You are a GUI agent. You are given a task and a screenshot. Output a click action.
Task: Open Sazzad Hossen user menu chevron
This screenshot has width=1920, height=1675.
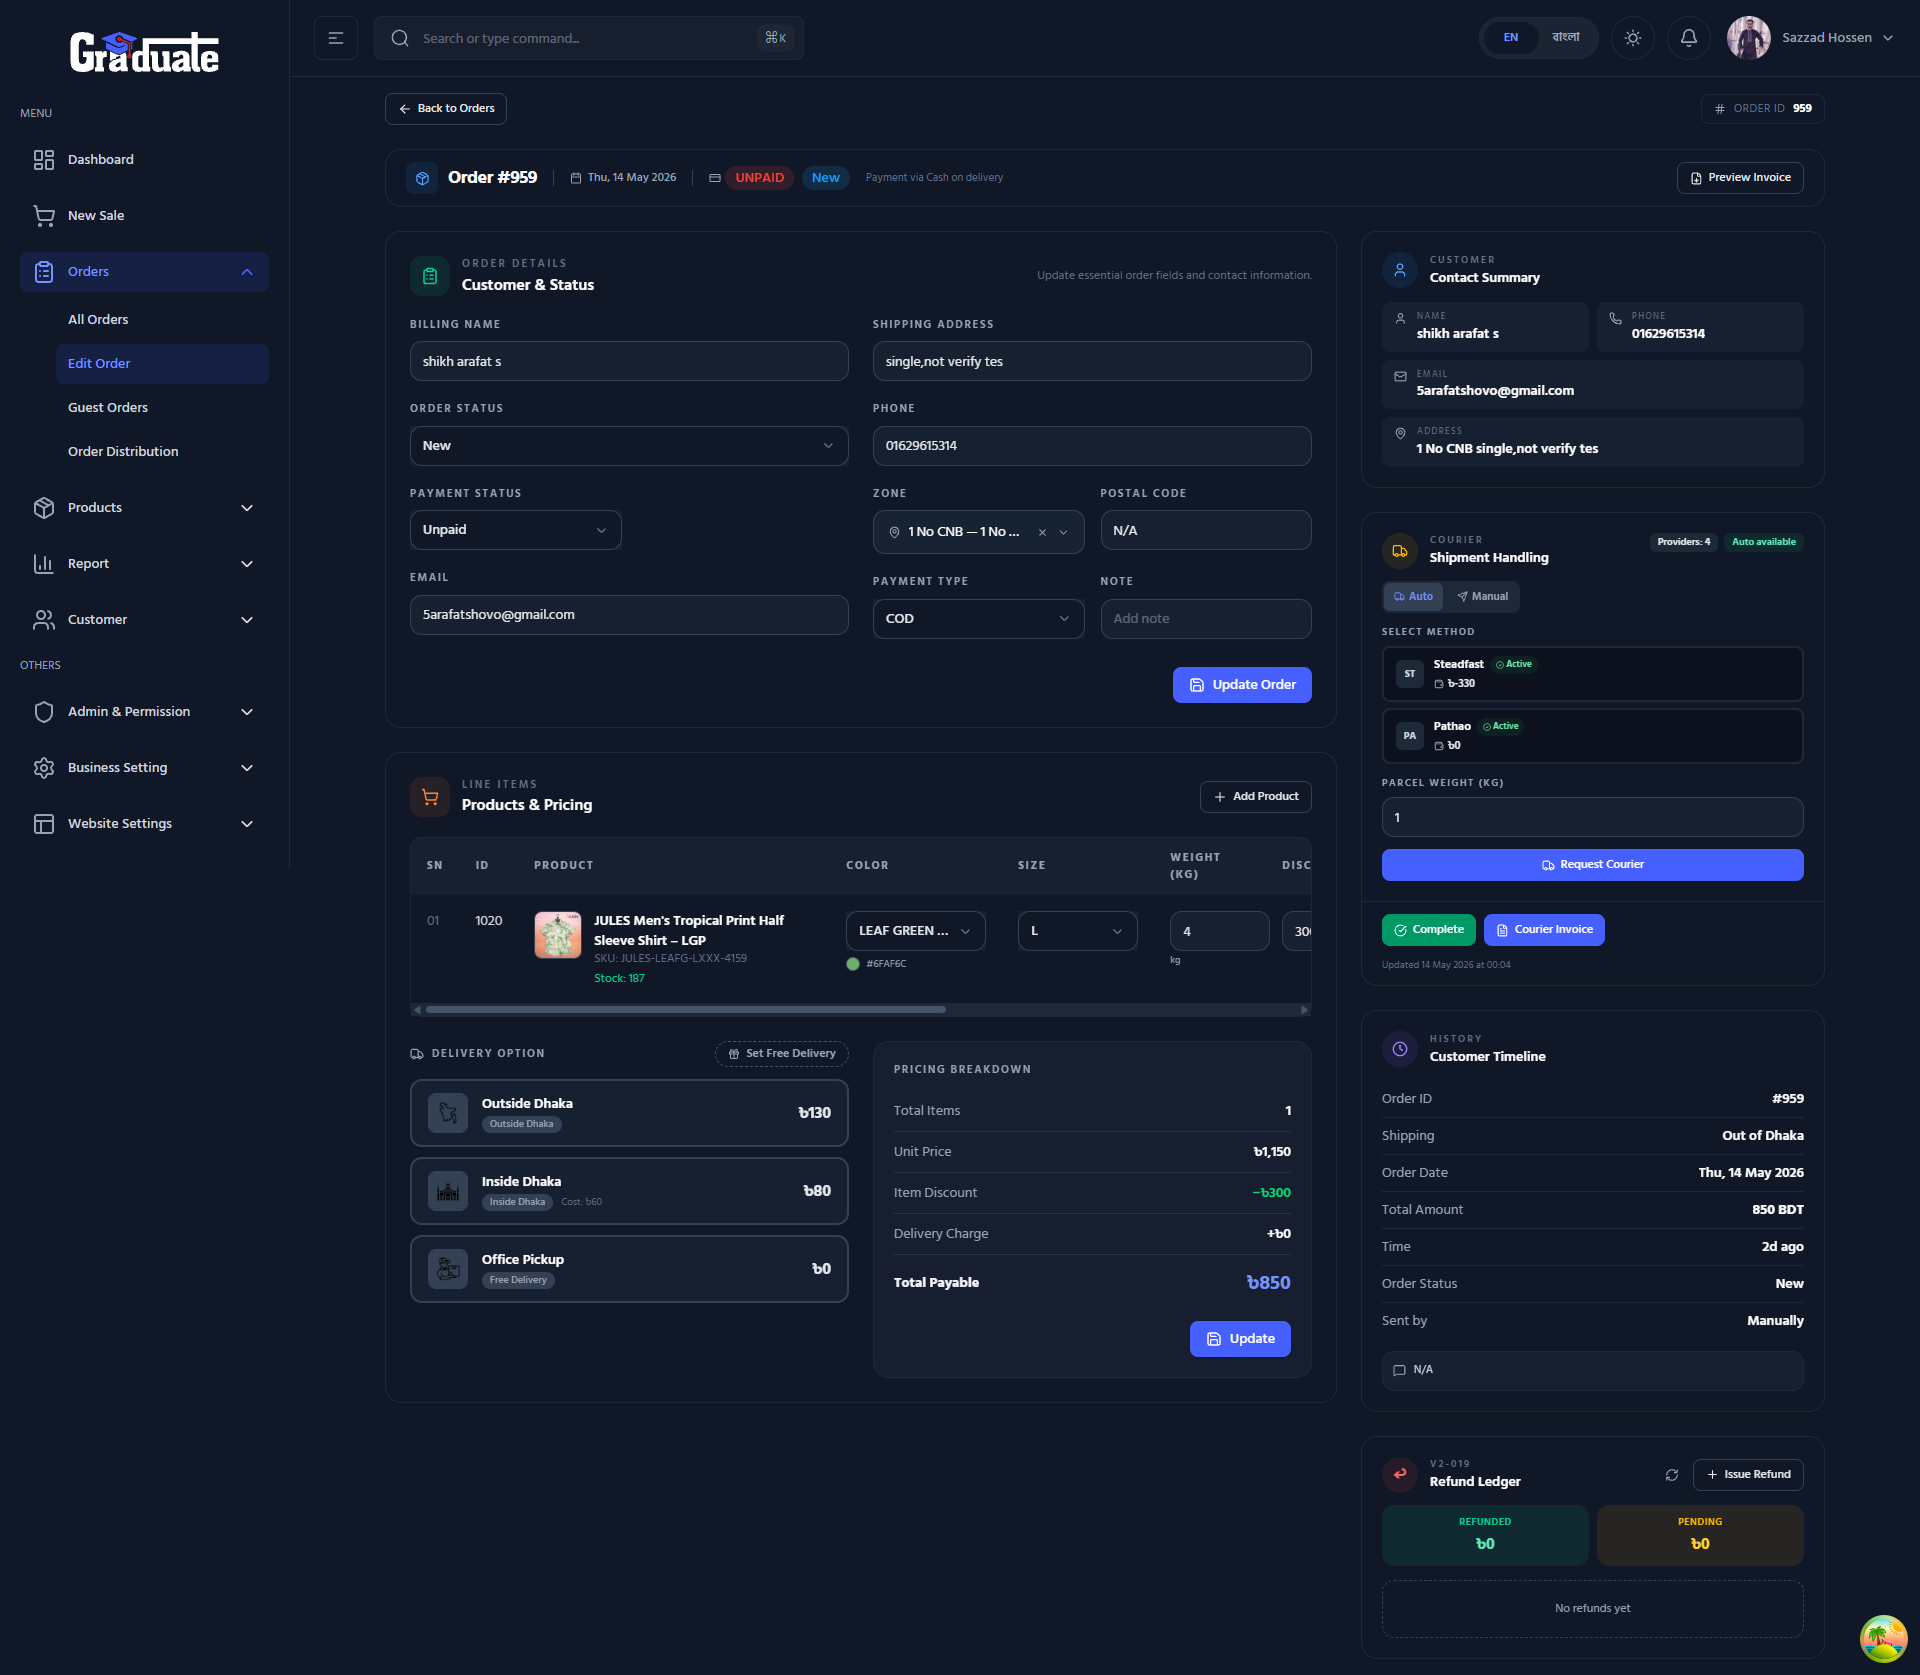click(1888, 38)
